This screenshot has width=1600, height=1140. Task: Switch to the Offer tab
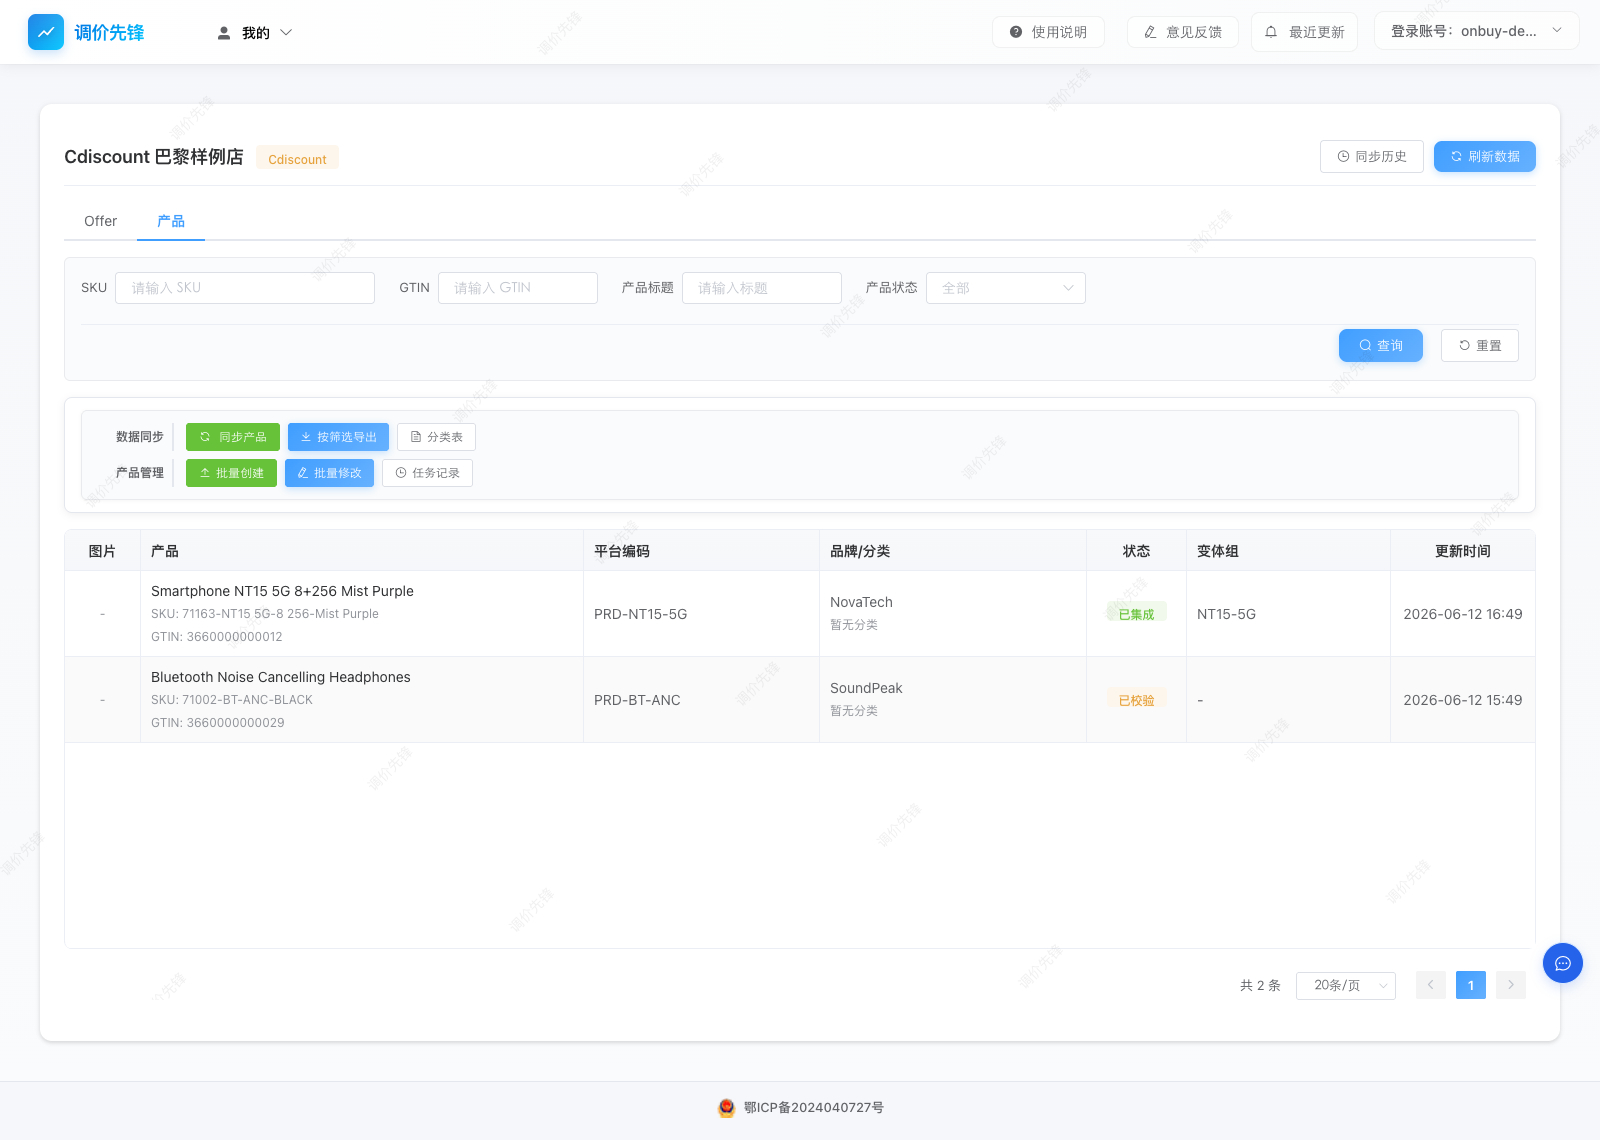pyautogui.click(x=100, y=221)
